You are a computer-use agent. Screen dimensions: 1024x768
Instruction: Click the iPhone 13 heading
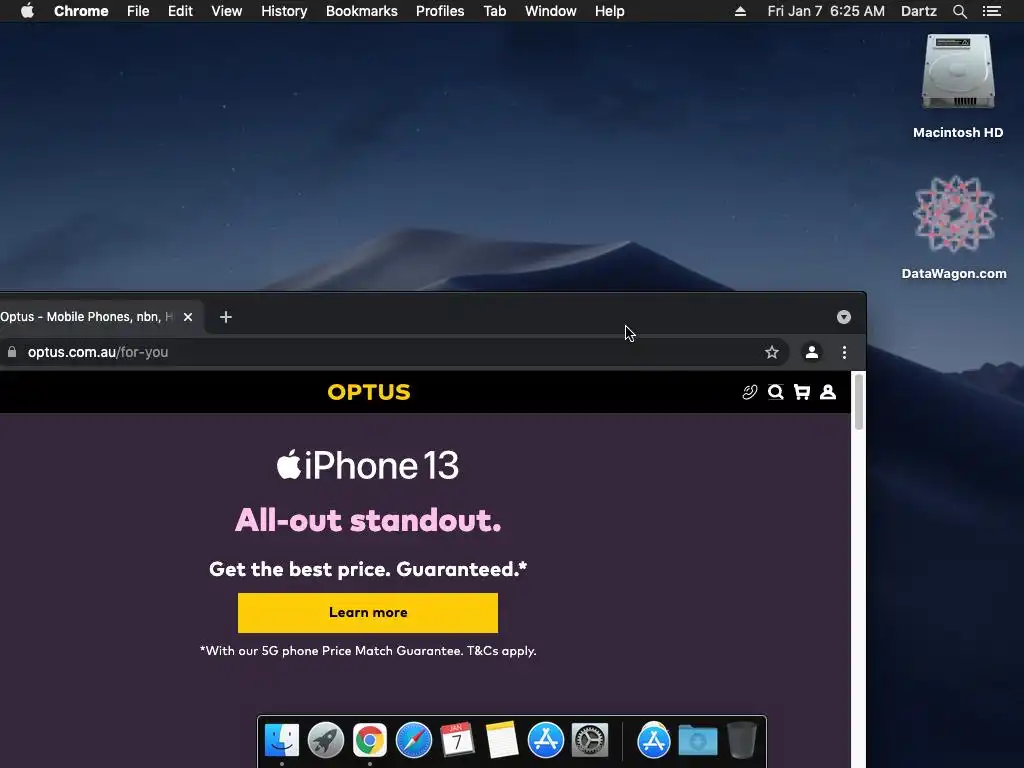coord(368,465)
